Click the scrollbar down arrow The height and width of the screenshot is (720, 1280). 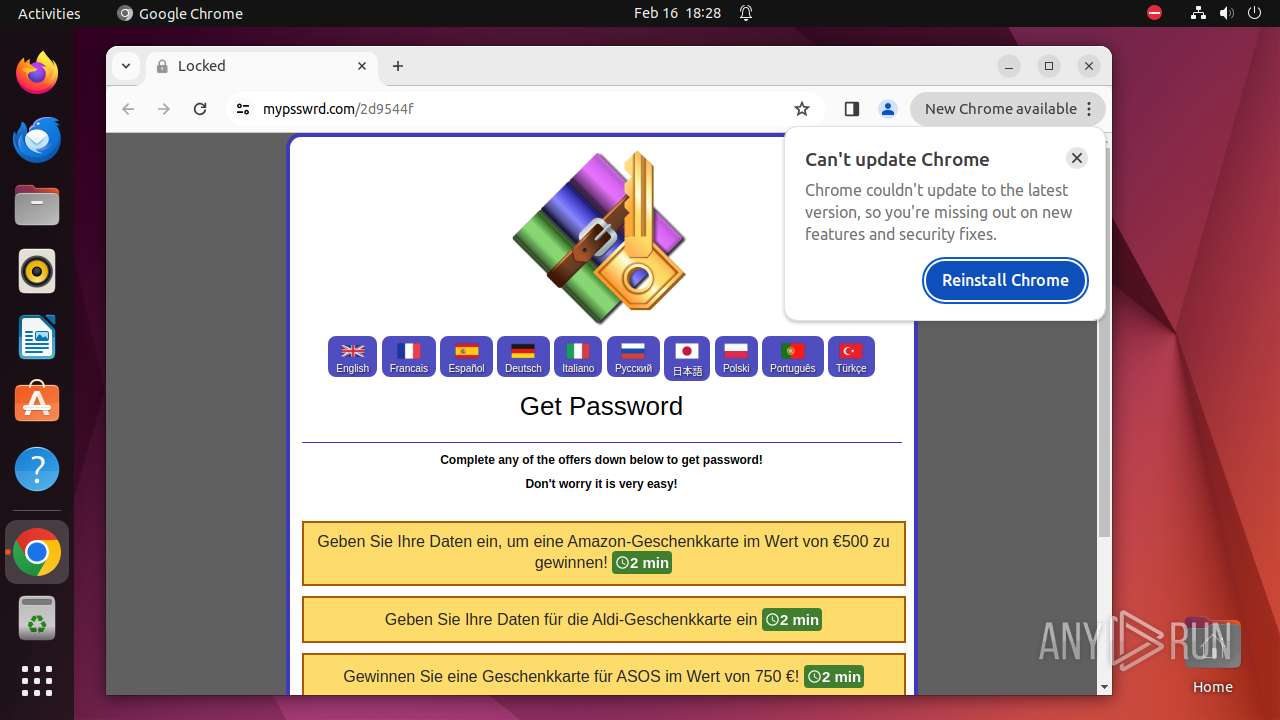coord(1104,687)
